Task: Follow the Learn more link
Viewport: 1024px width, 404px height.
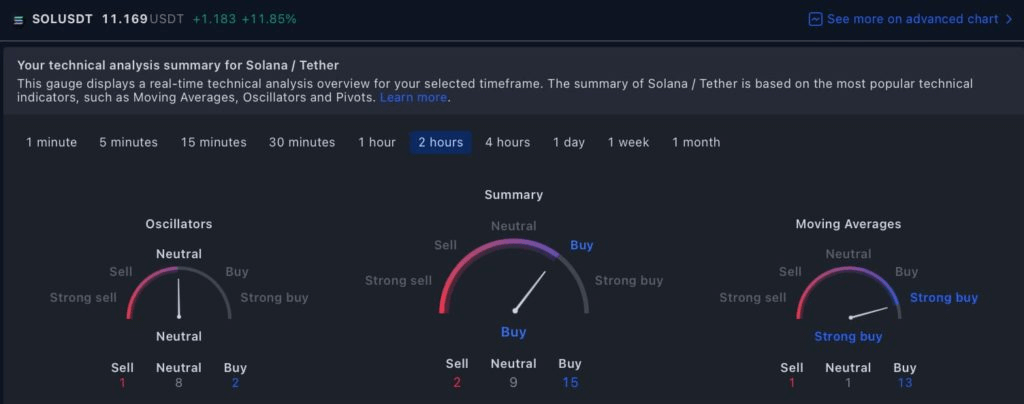Action: tap(413, 97)
